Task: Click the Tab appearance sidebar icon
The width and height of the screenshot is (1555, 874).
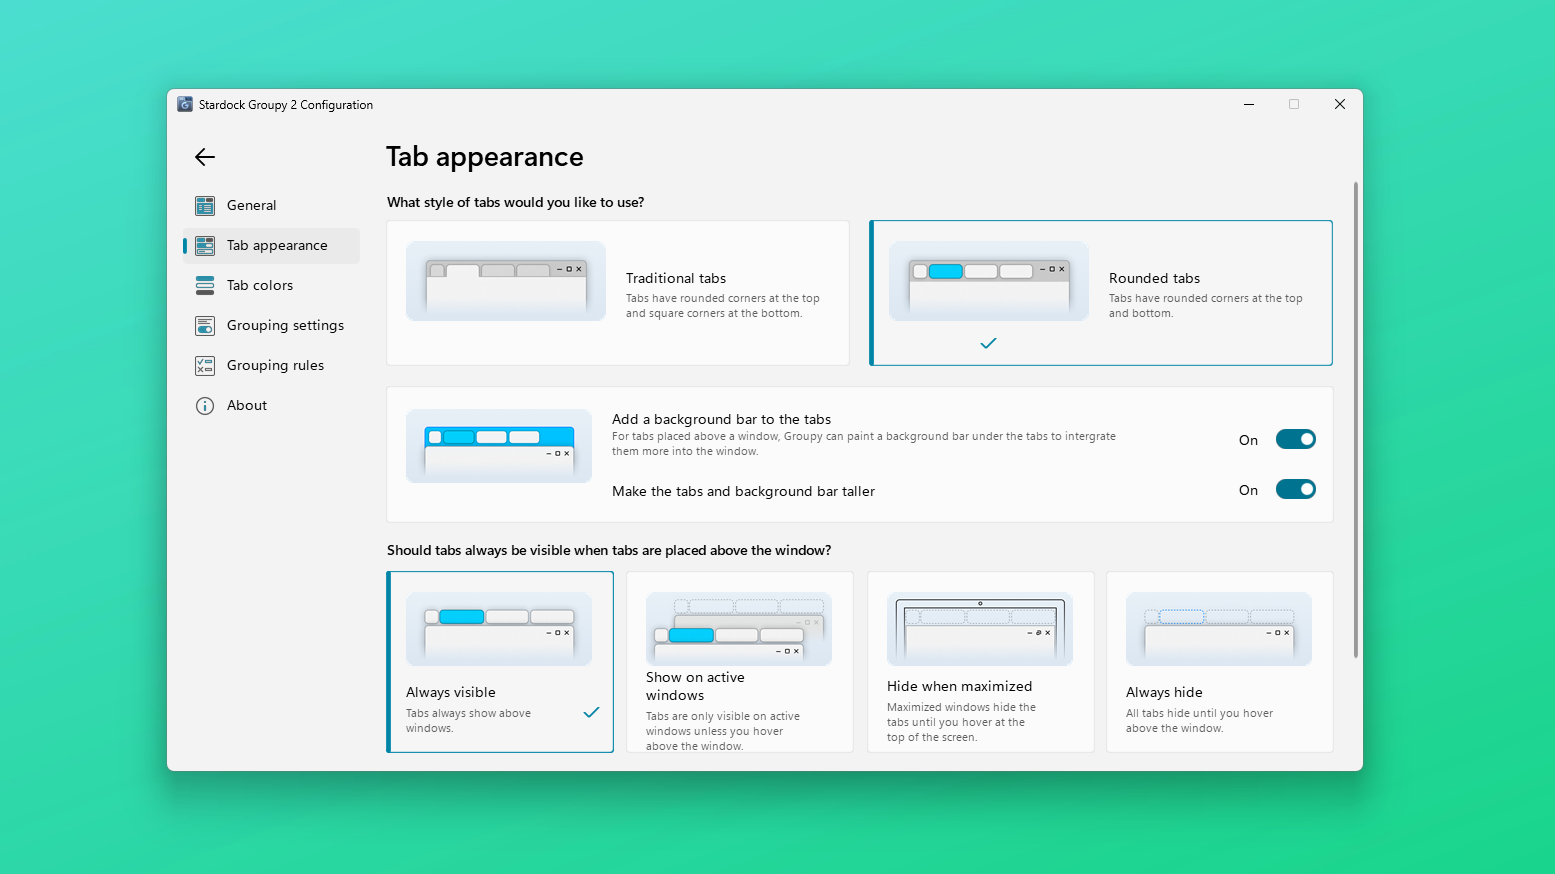Action: (205, 246)
